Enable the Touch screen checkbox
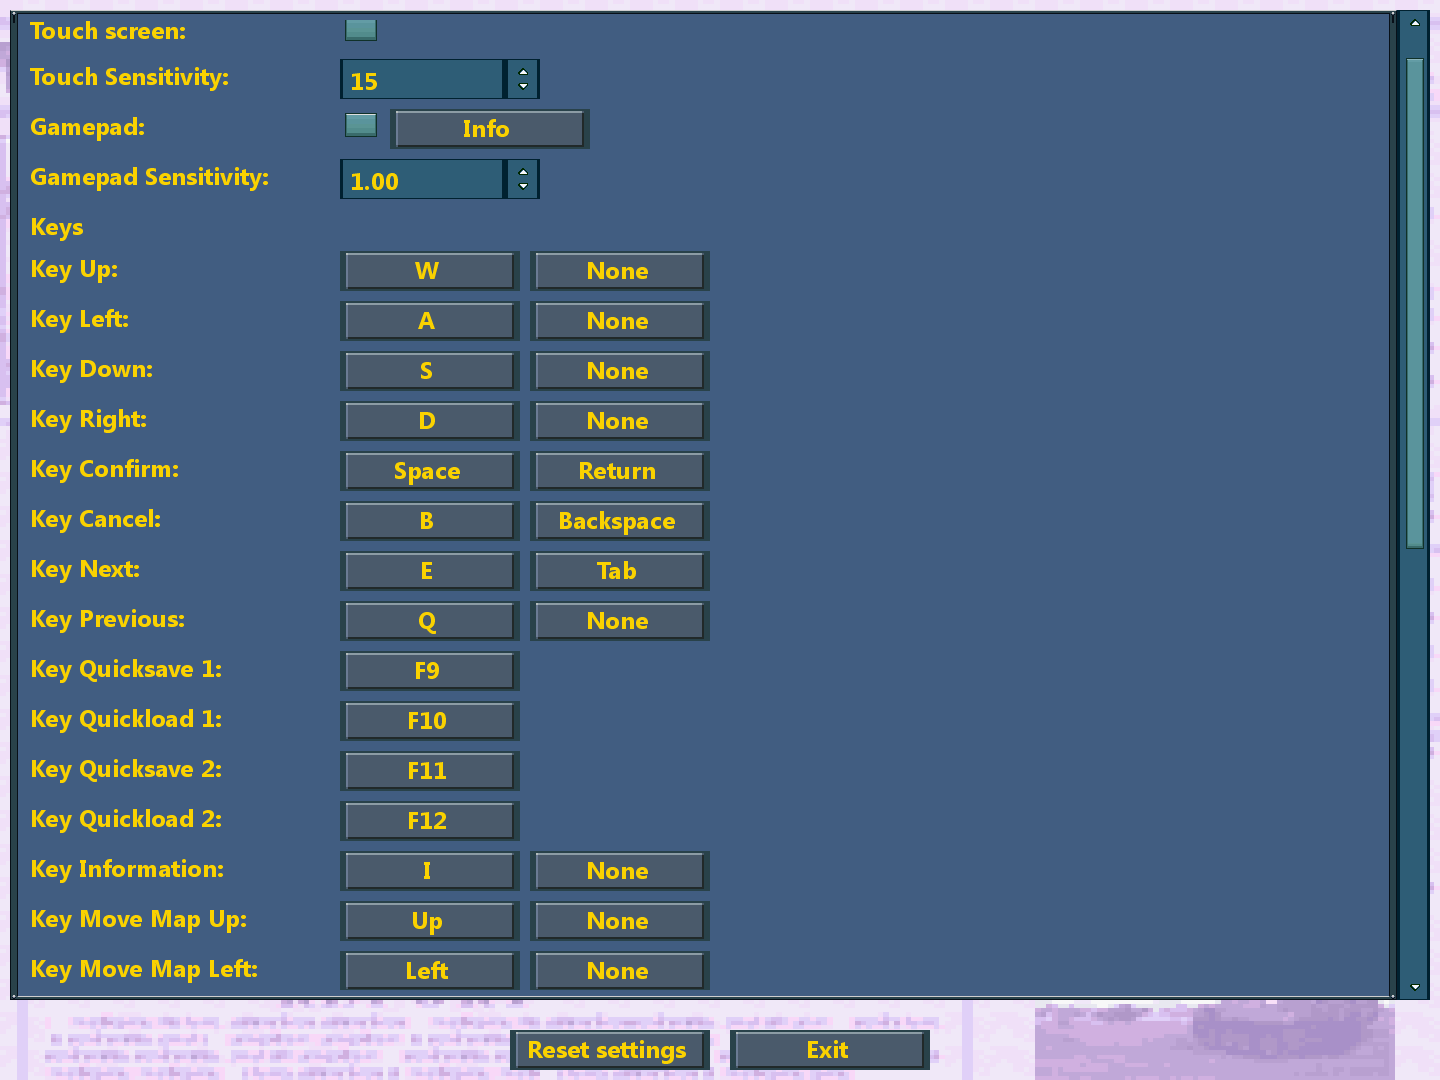The height and width of the screenshot is (1080, 1440). pyautogui.click(x=361, y=30)
